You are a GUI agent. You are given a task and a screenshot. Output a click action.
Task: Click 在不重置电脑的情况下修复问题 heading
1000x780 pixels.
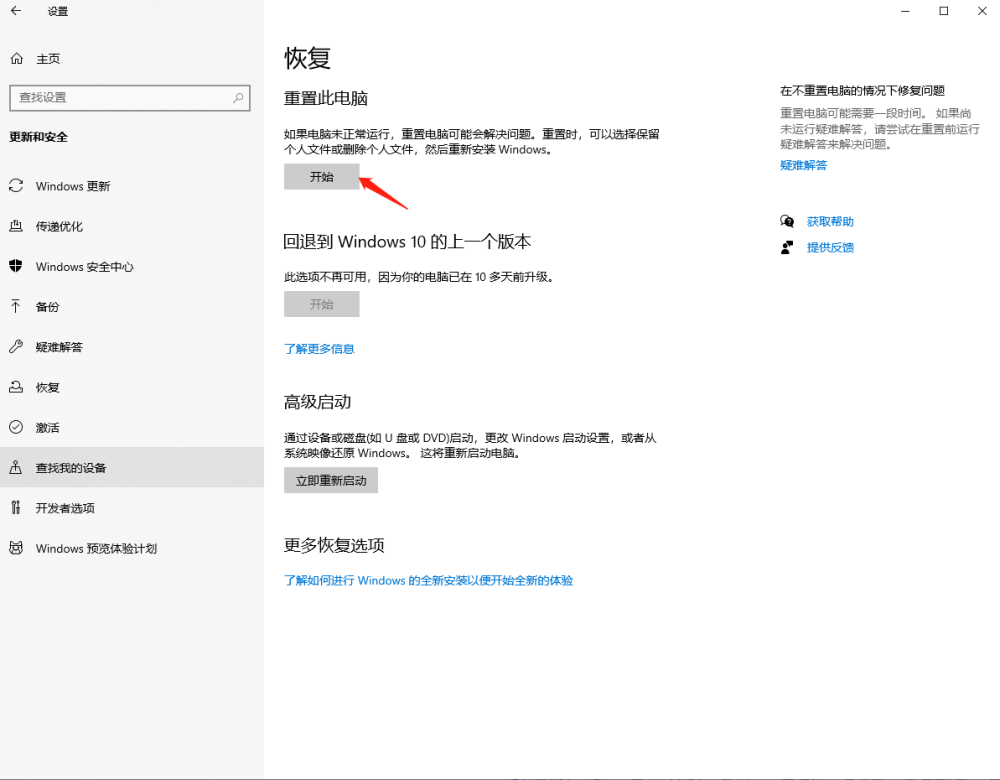(x=862, y=91)
